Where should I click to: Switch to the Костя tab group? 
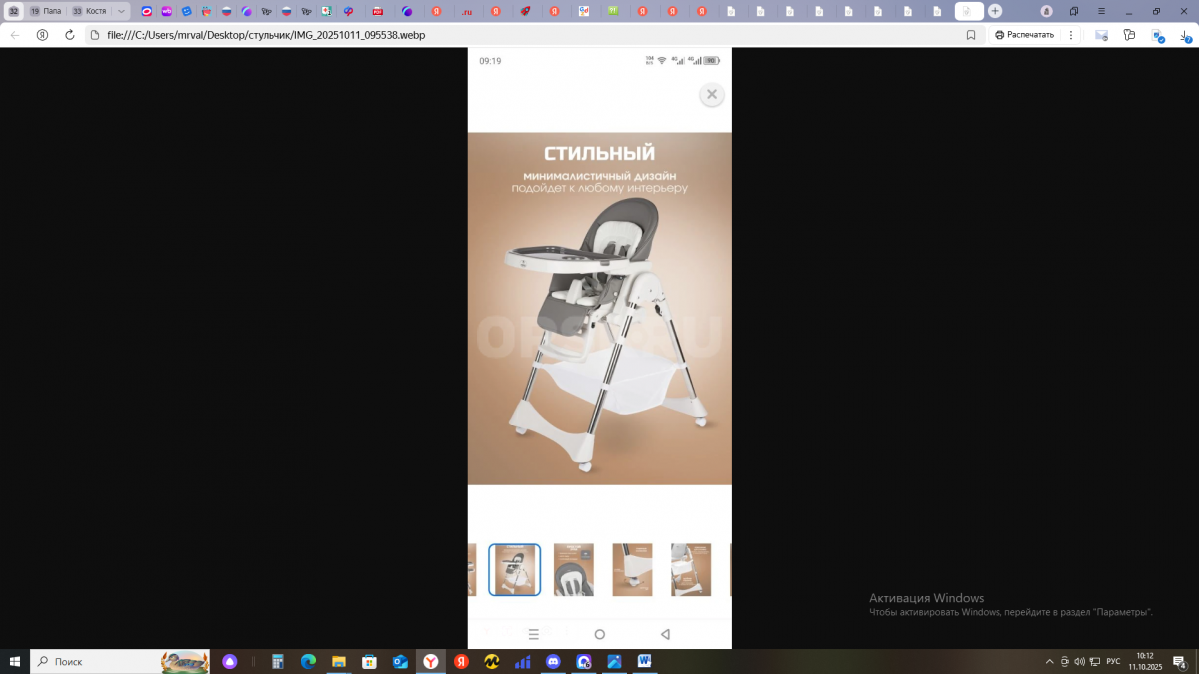pos(89,11)
